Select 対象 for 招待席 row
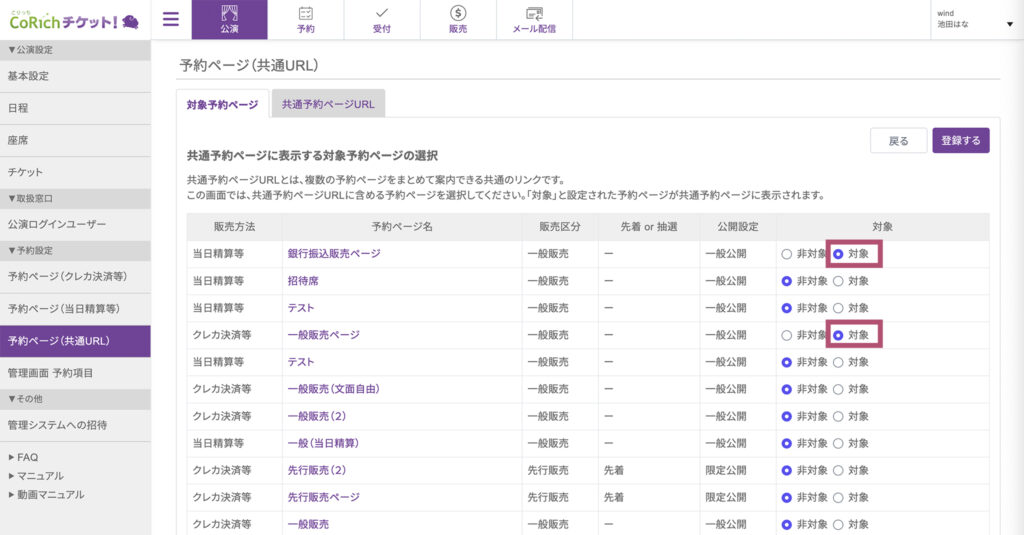The width and height of the screenshot is (1024, 535). [838, 281]
